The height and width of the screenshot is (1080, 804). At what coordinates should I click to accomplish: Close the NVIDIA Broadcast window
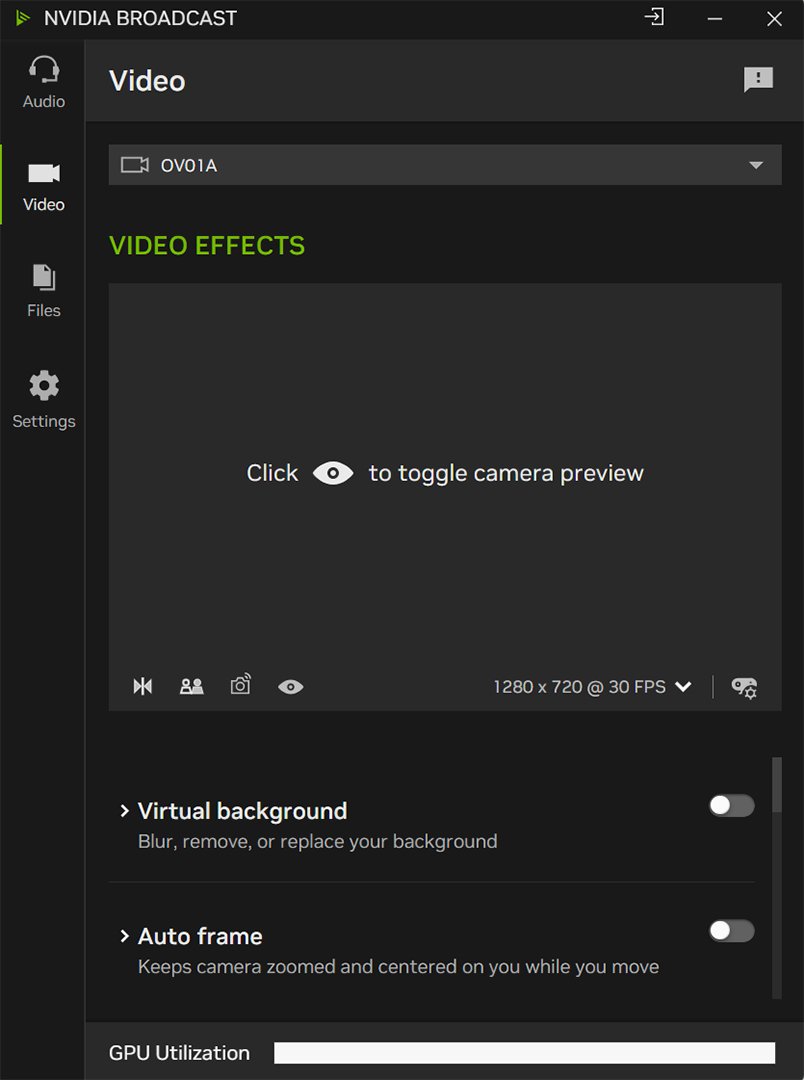click(x=774, y=19)
